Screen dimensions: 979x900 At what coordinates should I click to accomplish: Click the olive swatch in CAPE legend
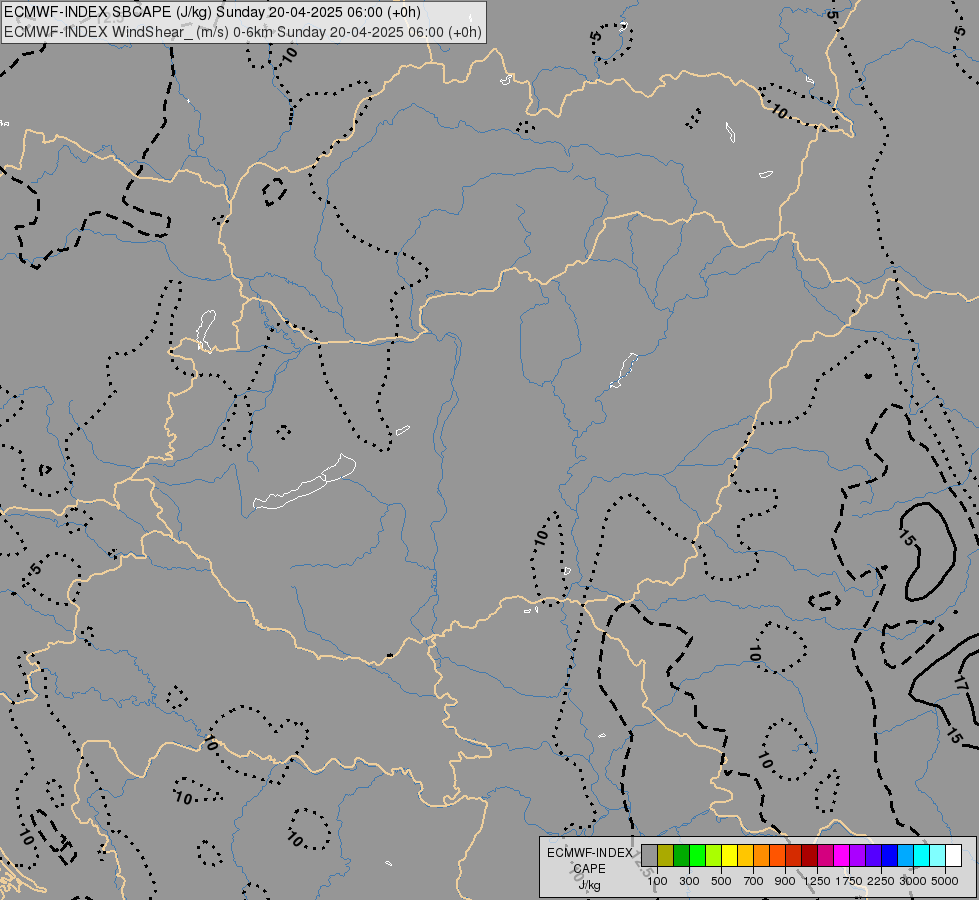click(666, 855)
